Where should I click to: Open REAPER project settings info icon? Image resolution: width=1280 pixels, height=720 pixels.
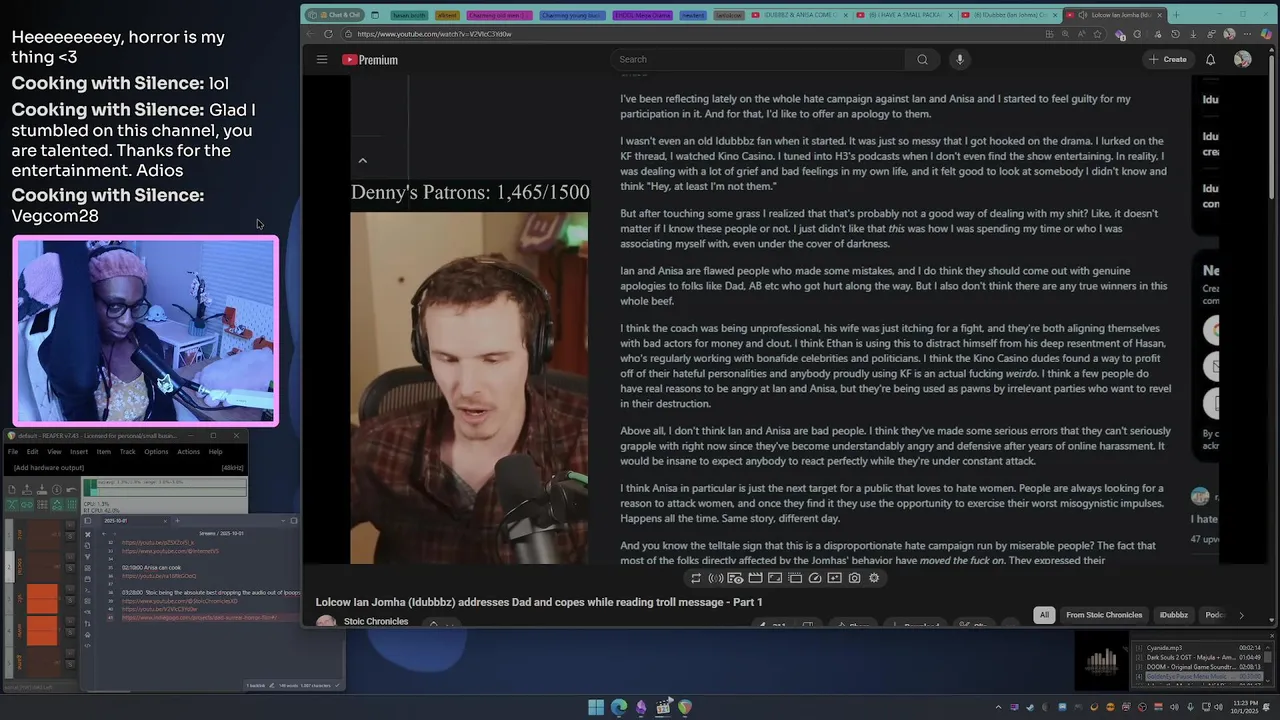click(57, 490)
